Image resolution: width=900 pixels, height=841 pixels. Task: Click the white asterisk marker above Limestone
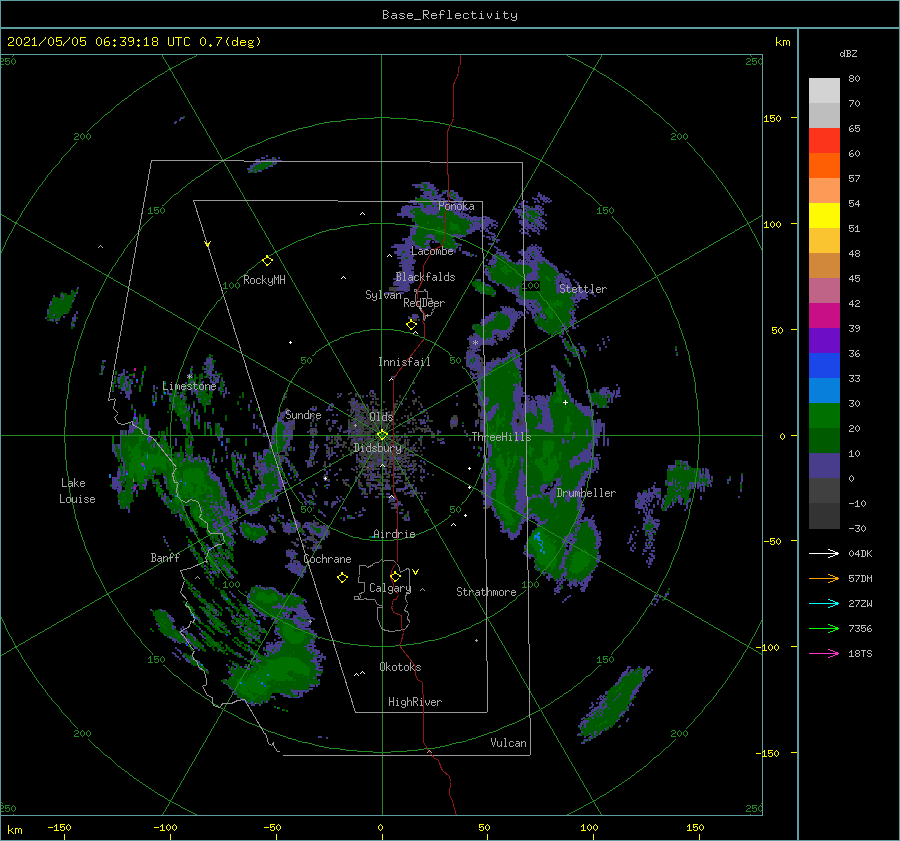coord(189,377)
